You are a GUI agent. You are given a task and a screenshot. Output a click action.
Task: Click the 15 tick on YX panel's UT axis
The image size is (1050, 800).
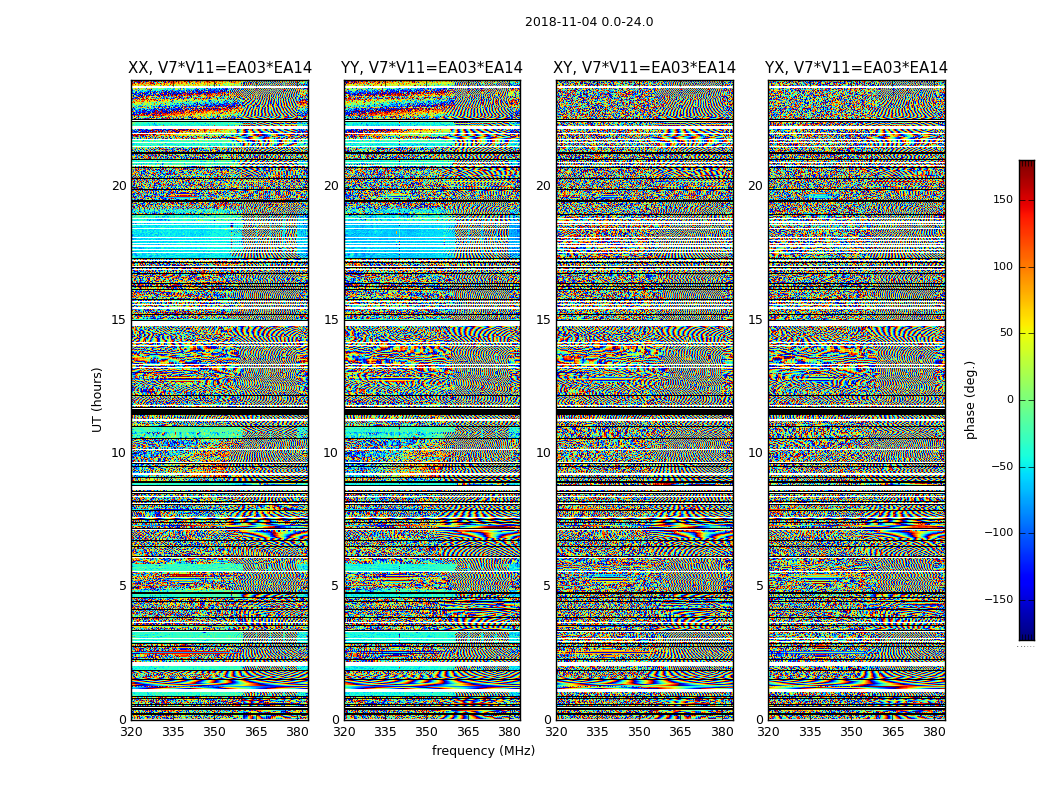756,320
